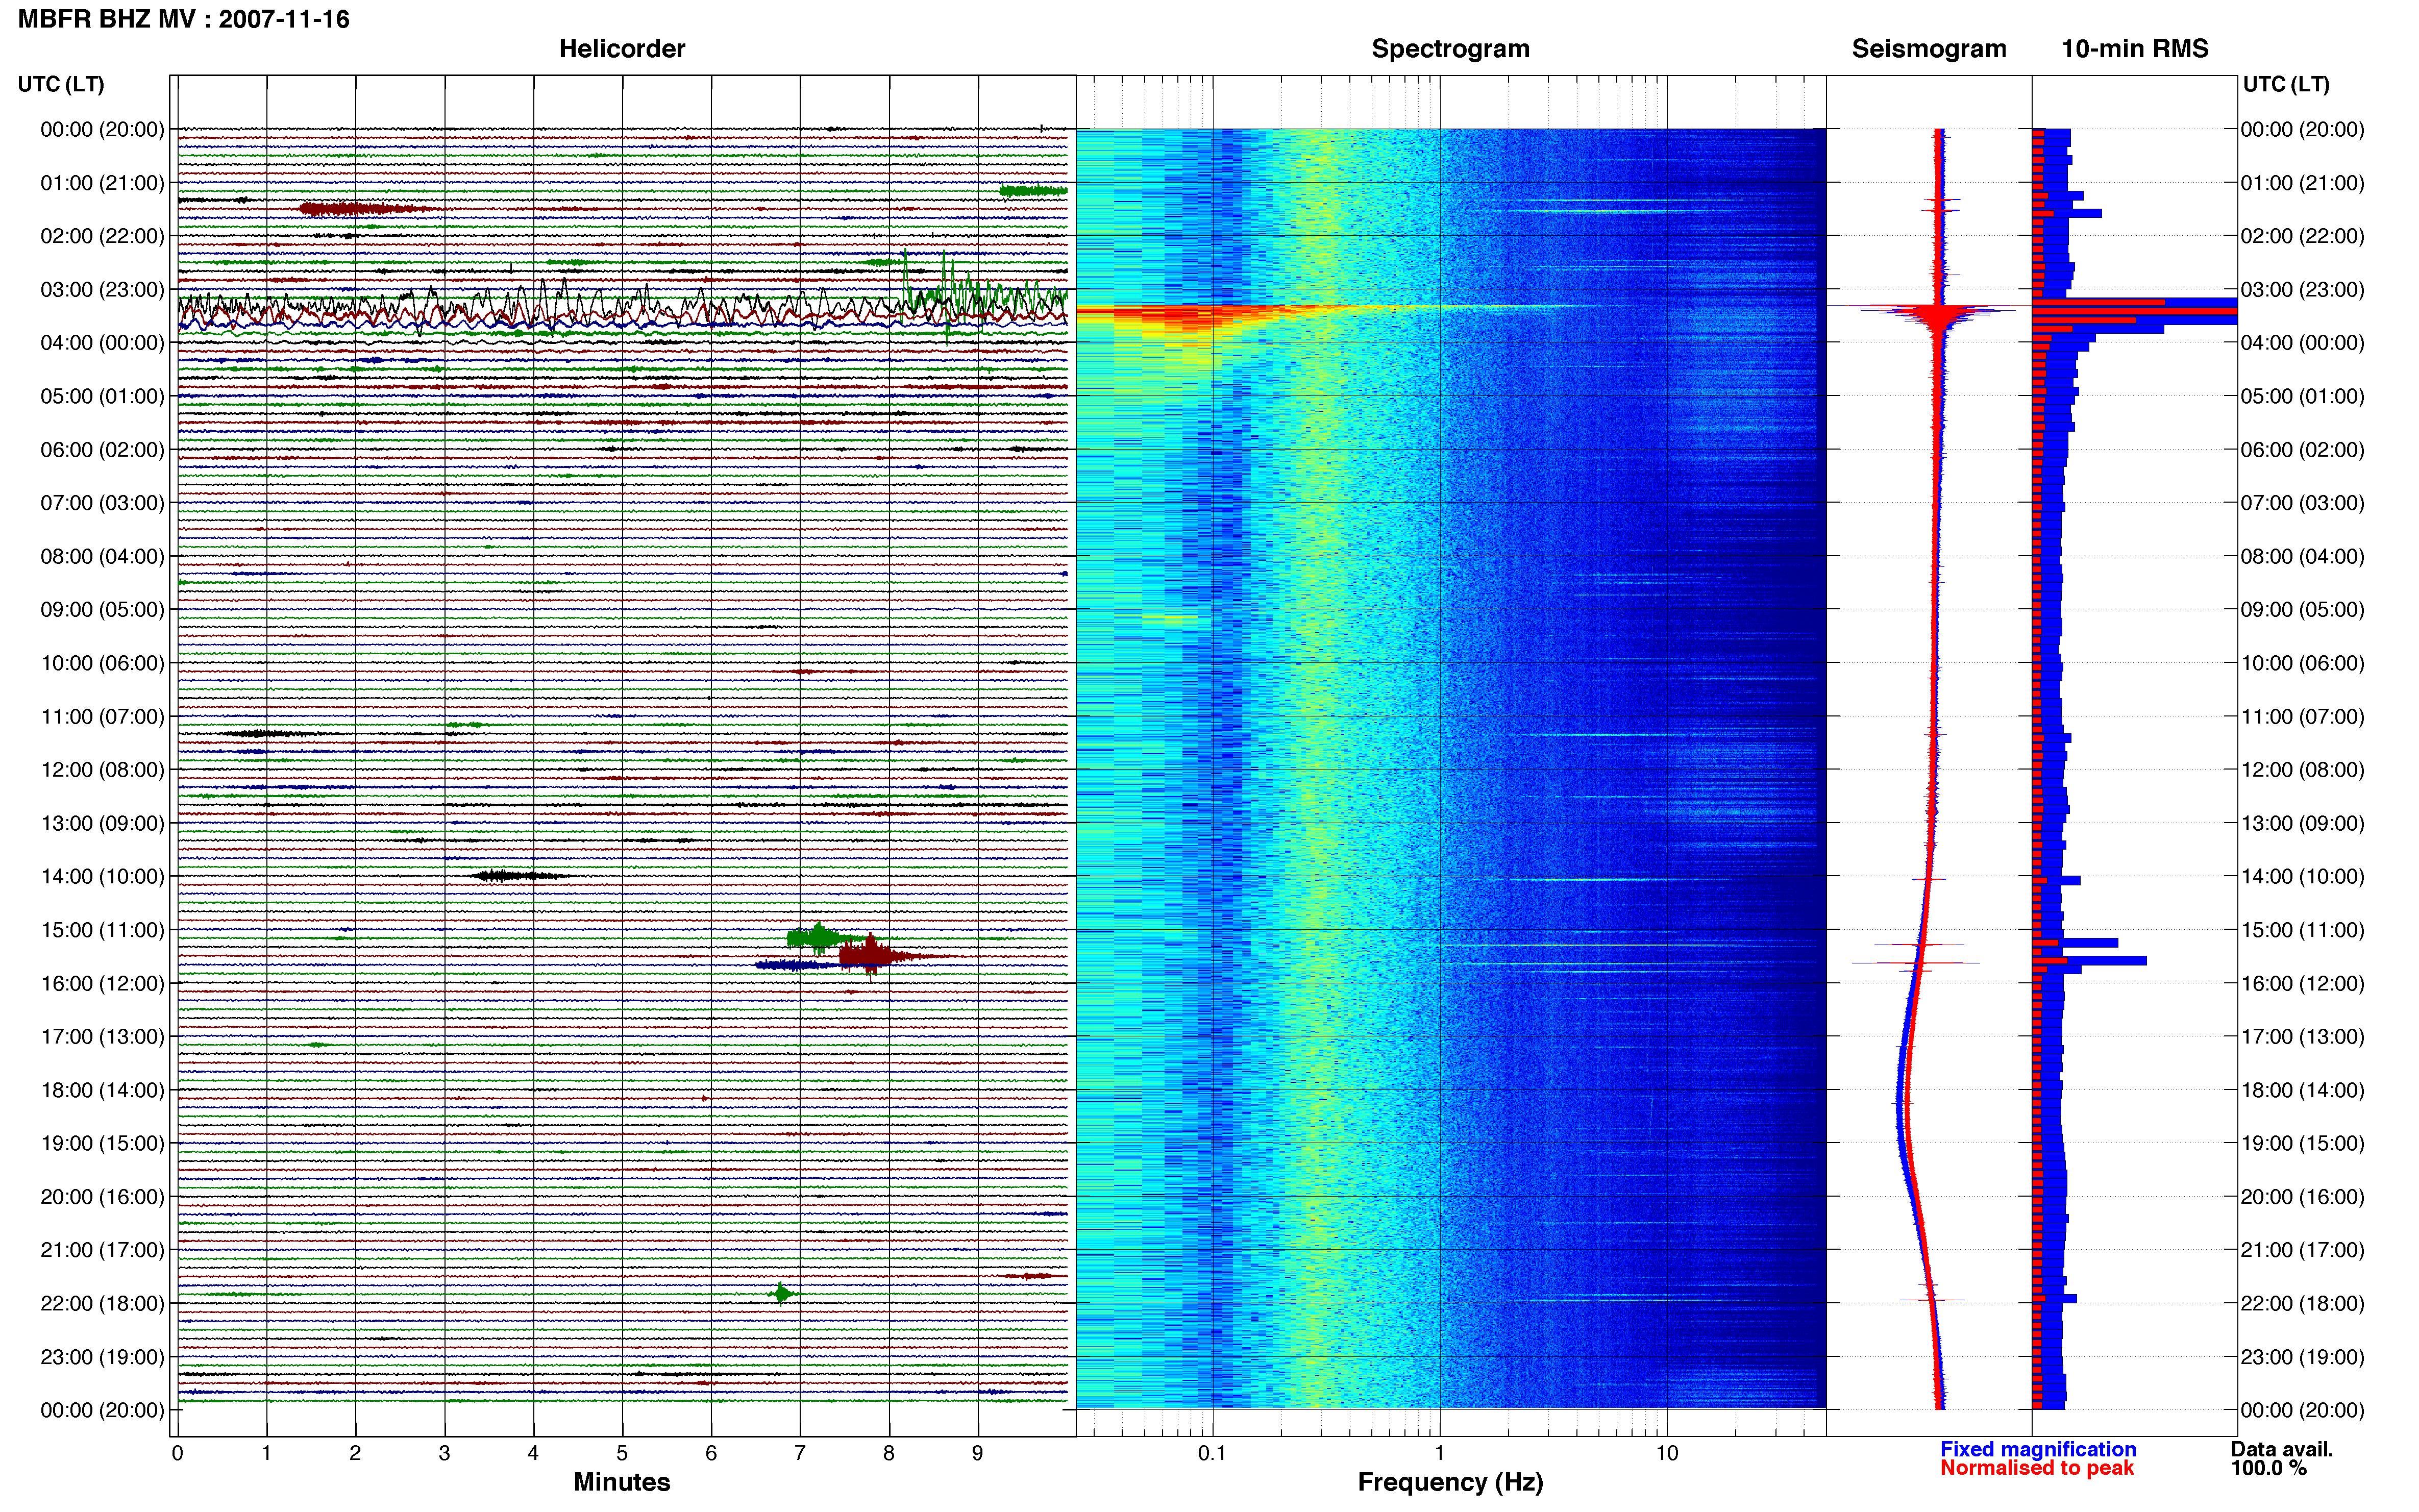
Task: Click the small green event near 22:00 trace
Action: pyautogui.click(x=781, y=1294)
